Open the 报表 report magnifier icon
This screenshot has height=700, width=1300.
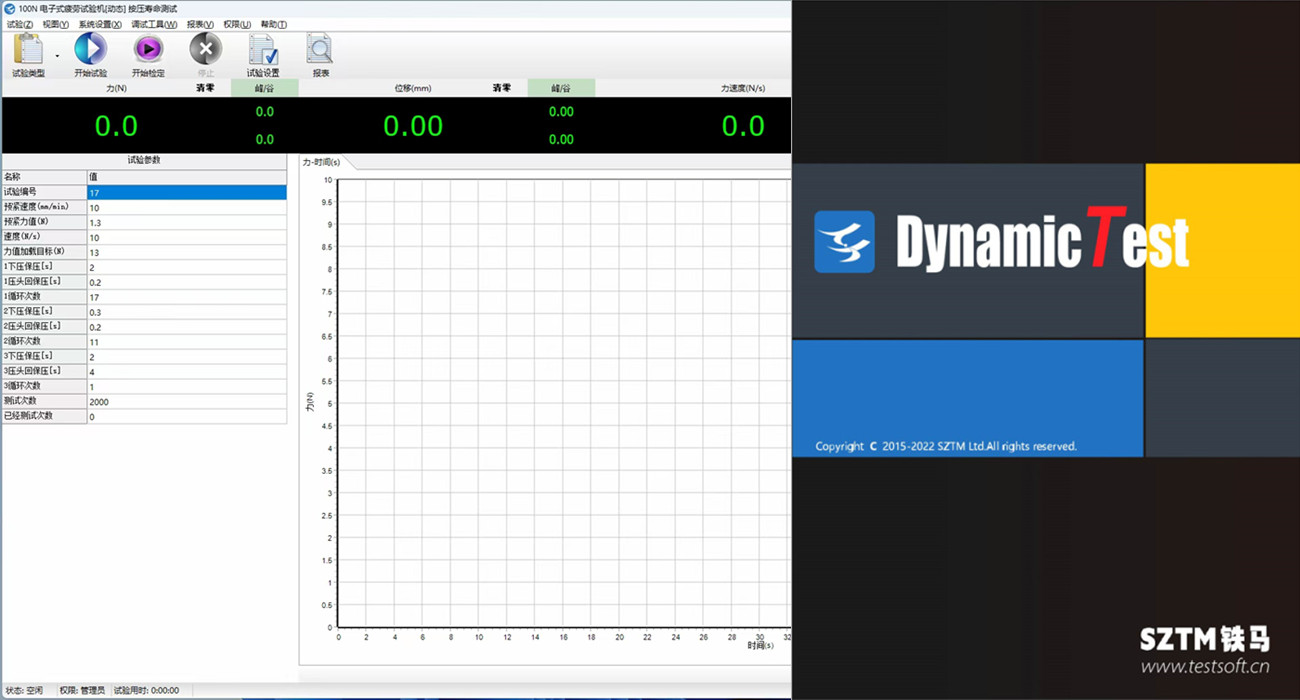click(320, 50)
